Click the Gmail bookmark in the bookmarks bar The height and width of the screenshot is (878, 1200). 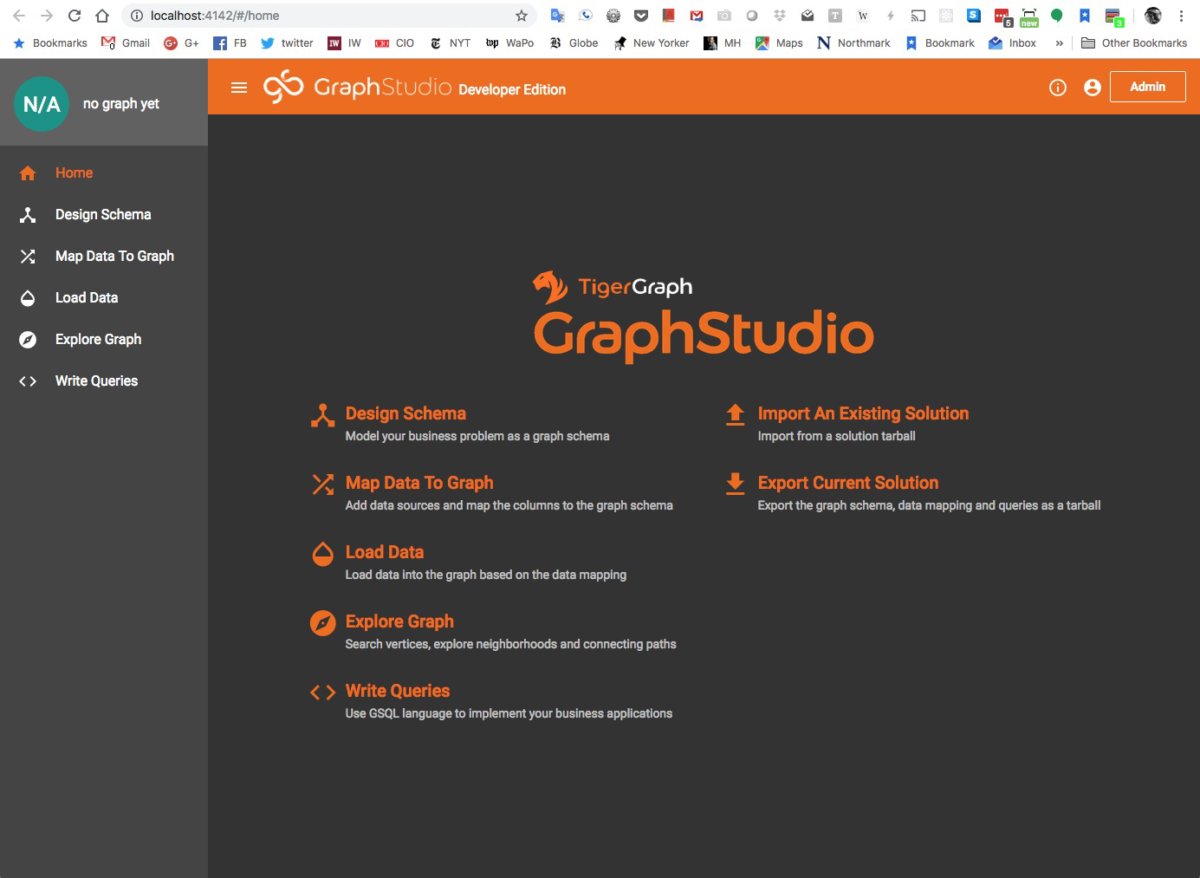(x=124, y=43)
